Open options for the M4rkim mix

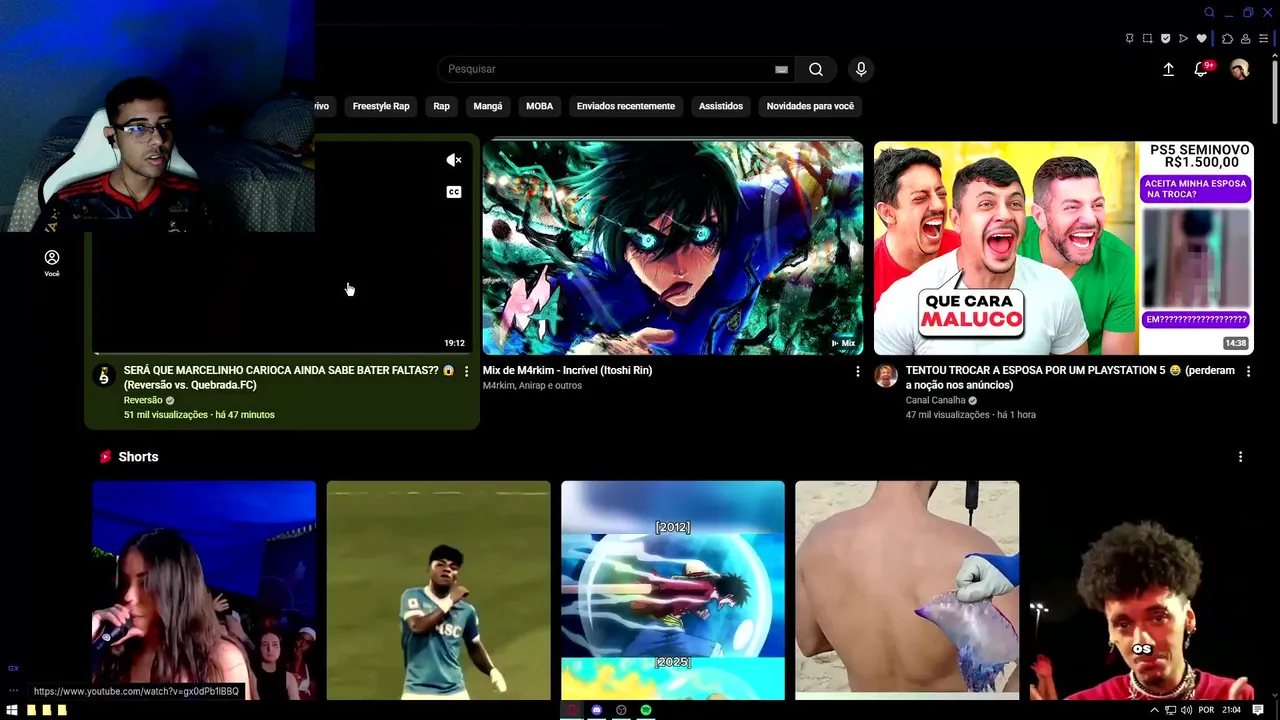[x=857, y=371]
